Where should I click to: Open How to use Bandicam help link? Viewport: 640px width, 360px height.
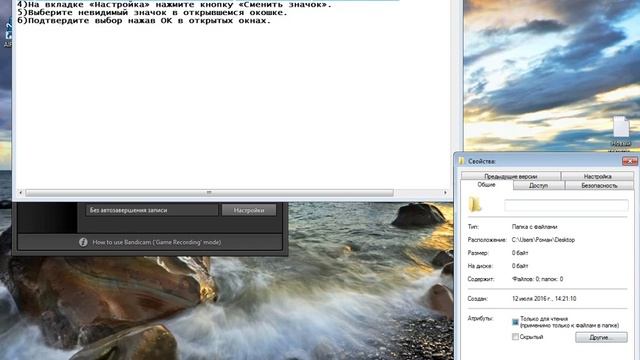coord(157,242)
